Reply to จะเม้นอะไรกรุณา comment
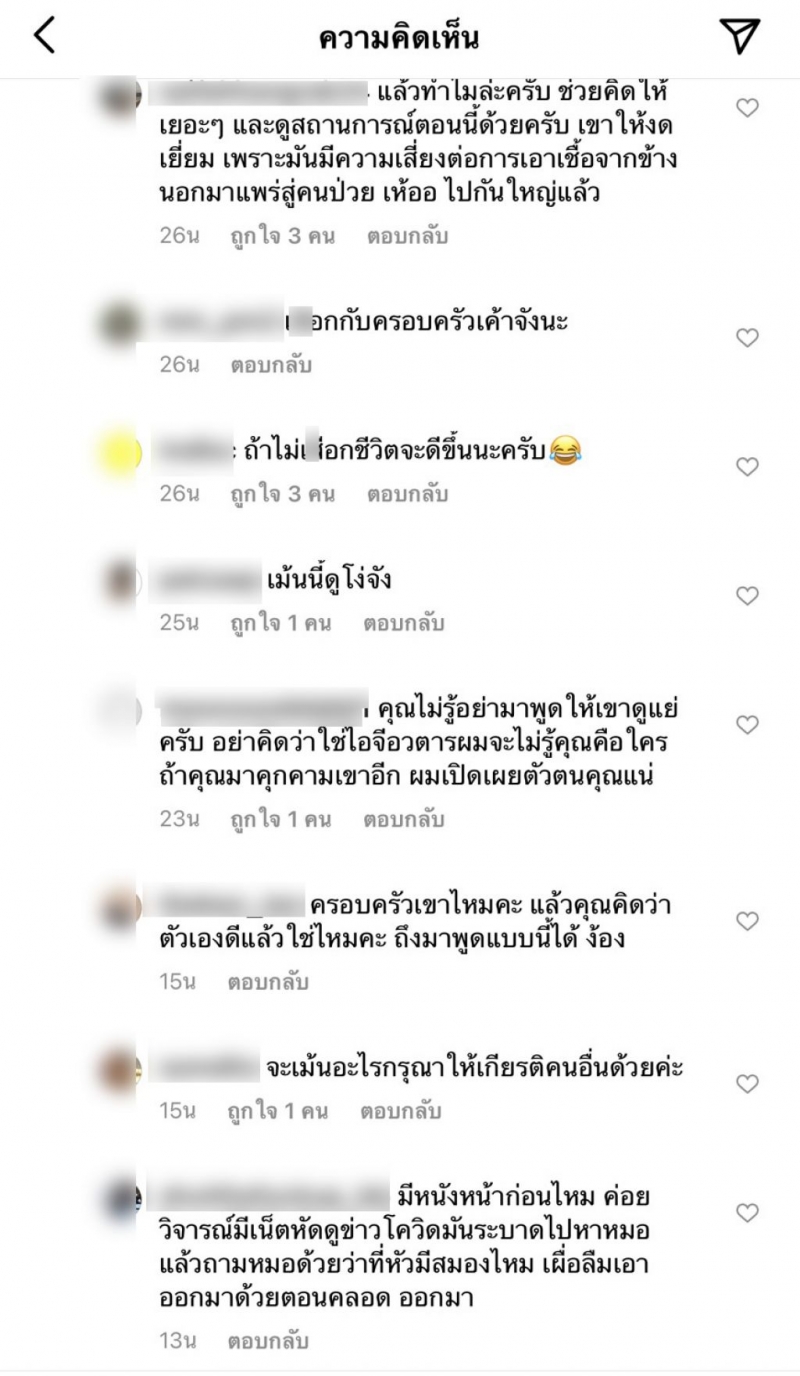Image resolution: width=800 pixels, height=1376 pixels. click(403, 1111)
